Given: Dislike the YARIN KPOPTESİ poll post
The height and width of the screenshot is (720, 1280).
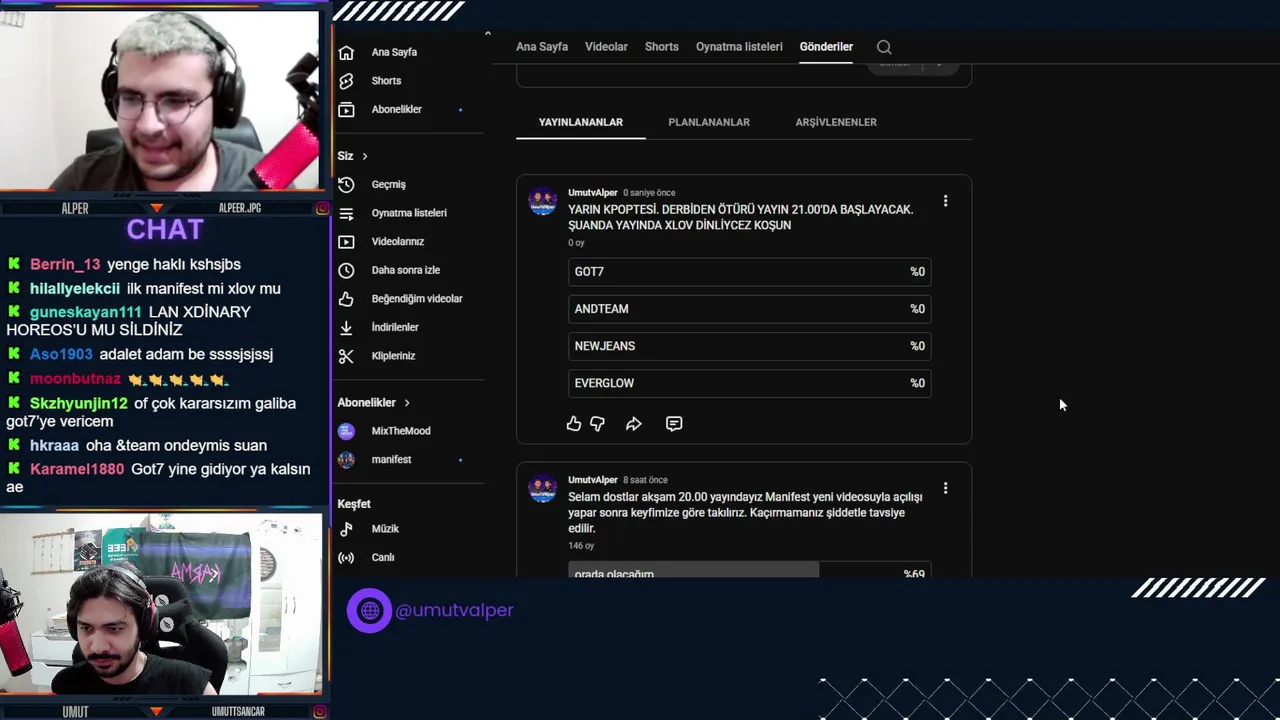Looking at the screenshot, I should [x=597, y=424].
